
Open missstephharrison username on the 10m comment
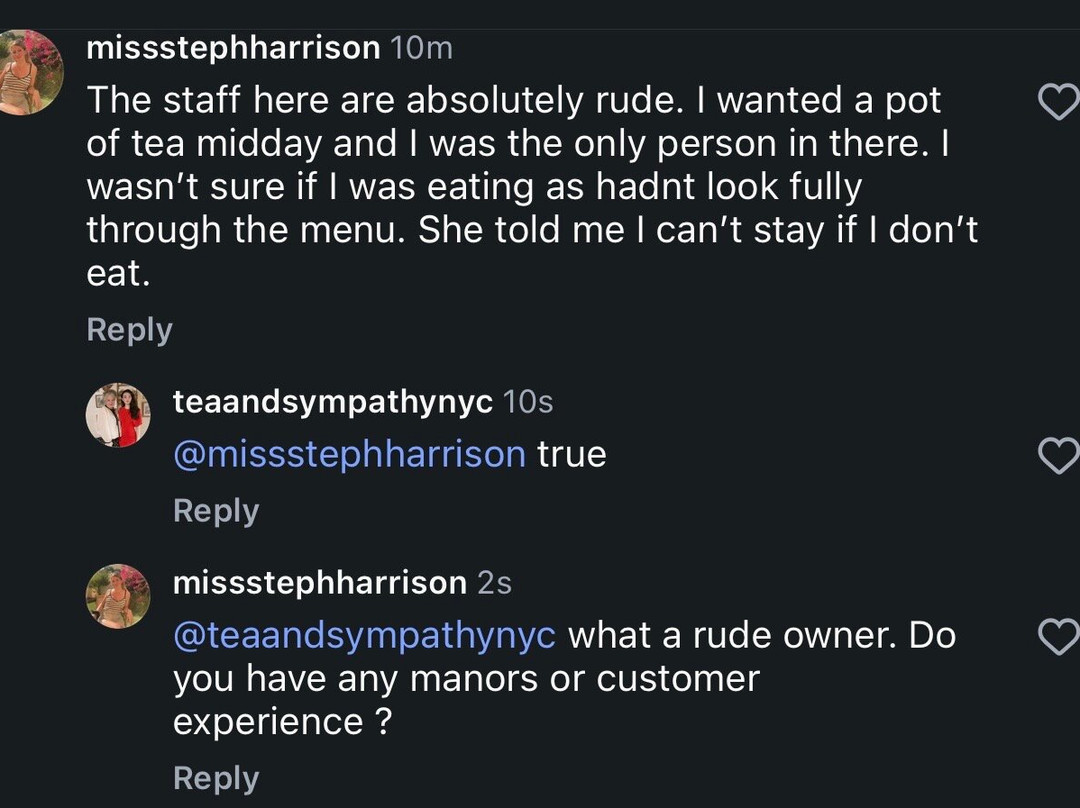(x=233, y=48)
